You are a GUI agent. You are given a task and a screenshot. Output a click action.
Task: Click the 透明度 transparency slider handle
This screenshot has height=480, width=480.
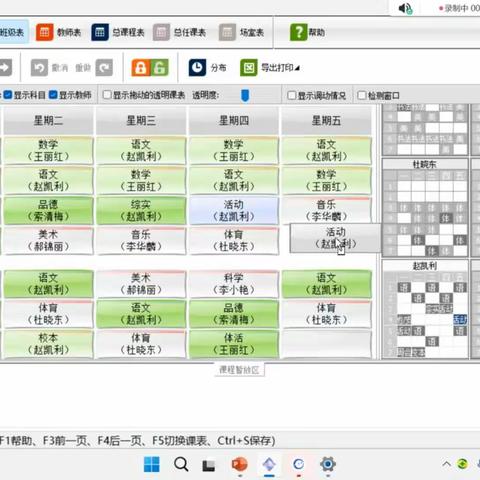click(245, 95)
